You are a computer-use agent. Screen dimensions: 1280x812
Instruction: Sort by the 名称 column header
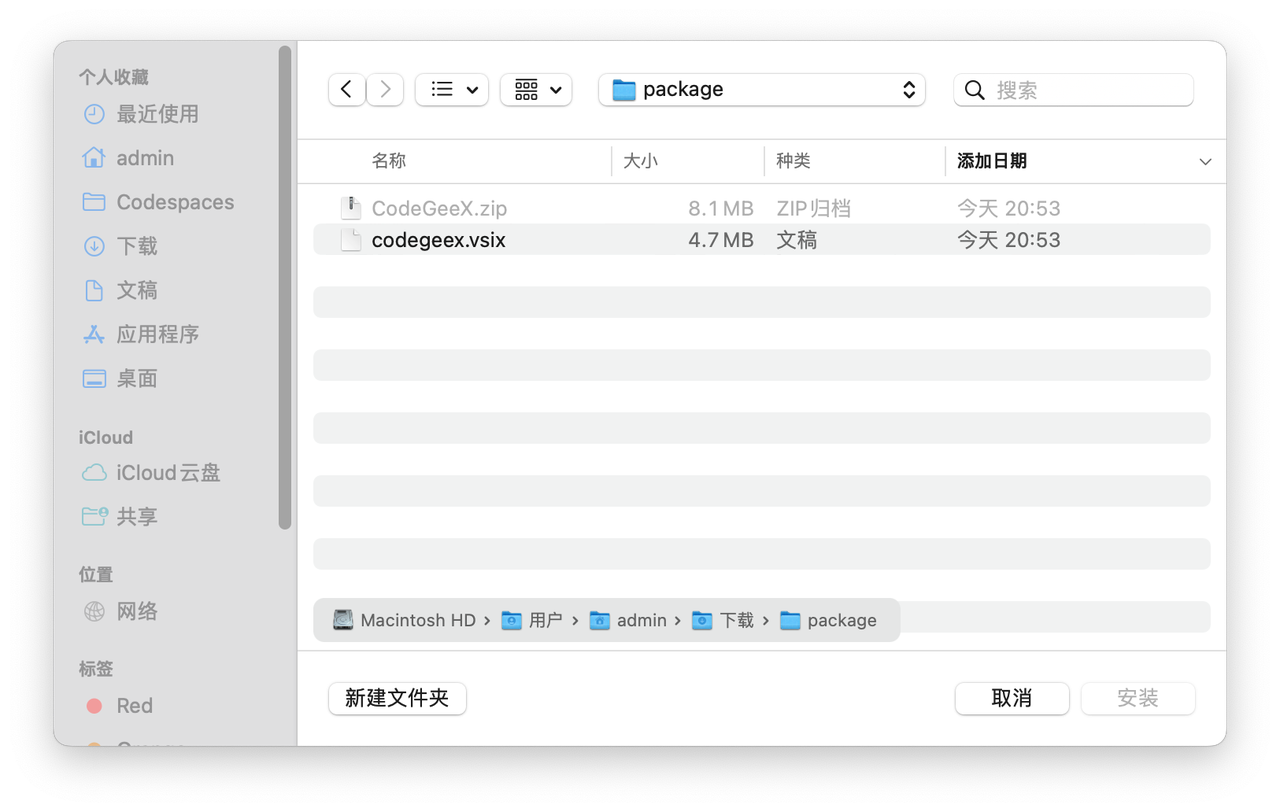(x=389, y=161)
